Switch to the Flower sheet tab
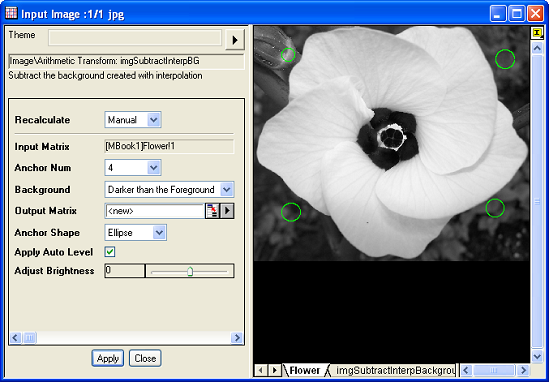The image size is (549, 382). [x=305, y=370]
